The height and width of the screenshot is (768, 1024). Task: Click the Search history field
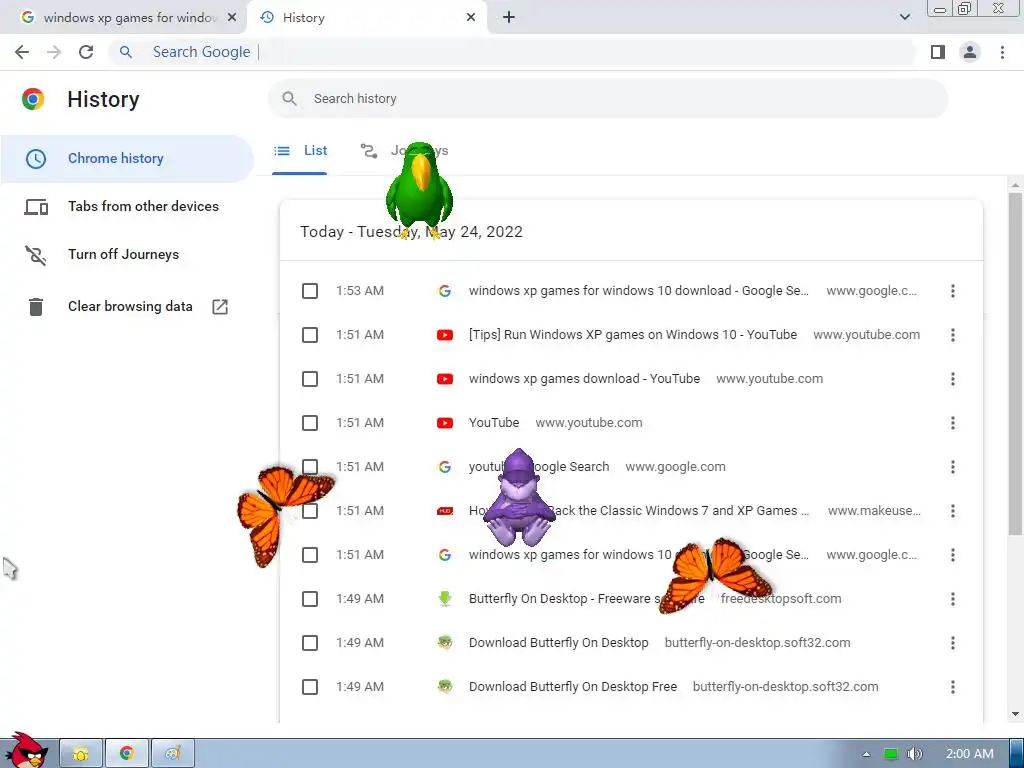[x=607, y=99]
